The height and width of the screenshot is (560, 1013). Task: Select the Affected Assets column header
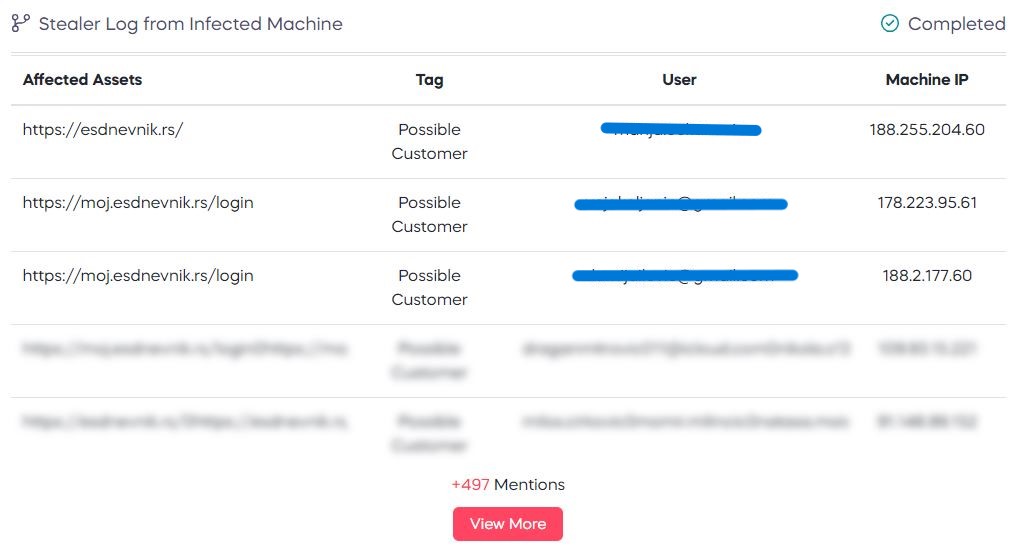(82, 79)
